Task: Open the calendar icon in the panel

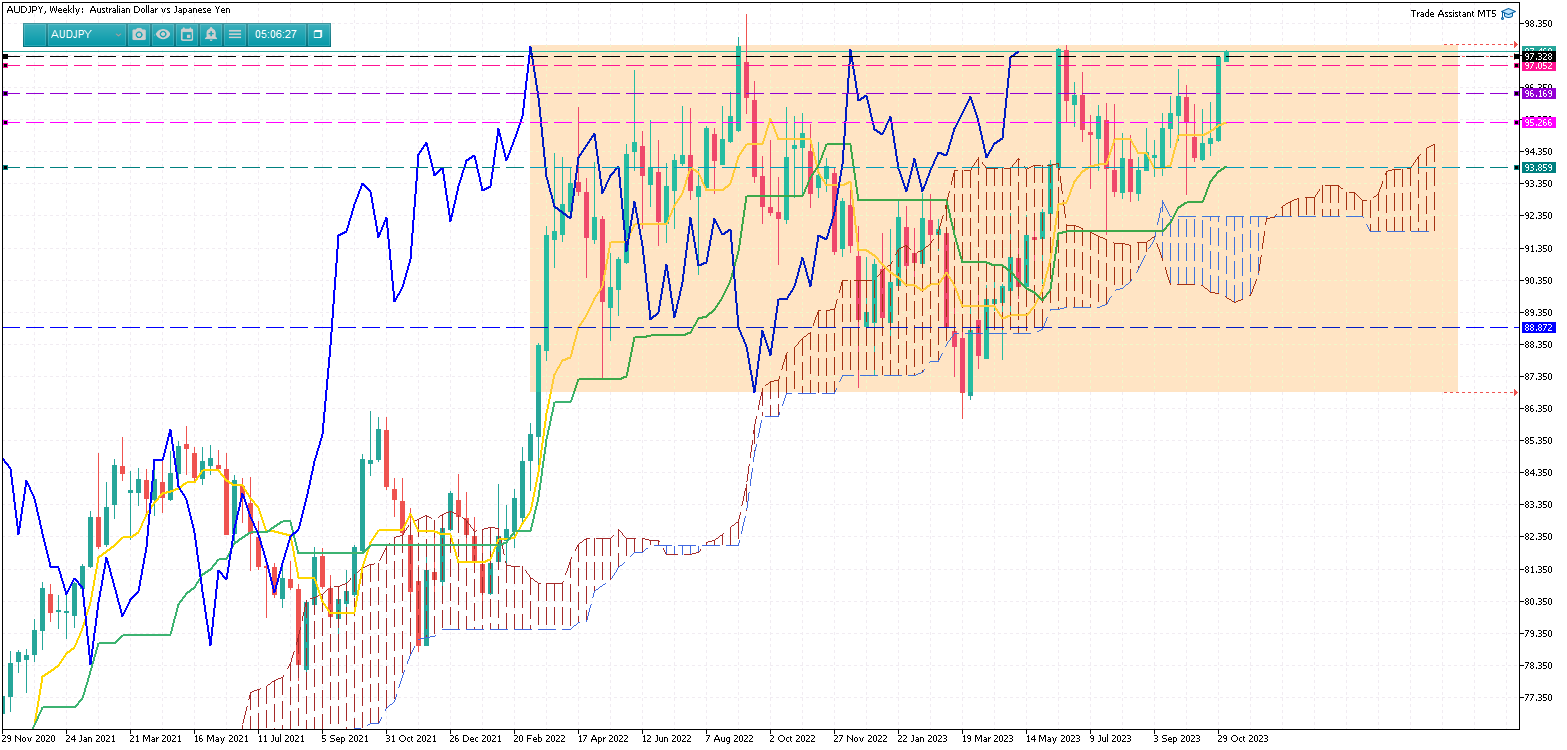Action: coord(187,34)
